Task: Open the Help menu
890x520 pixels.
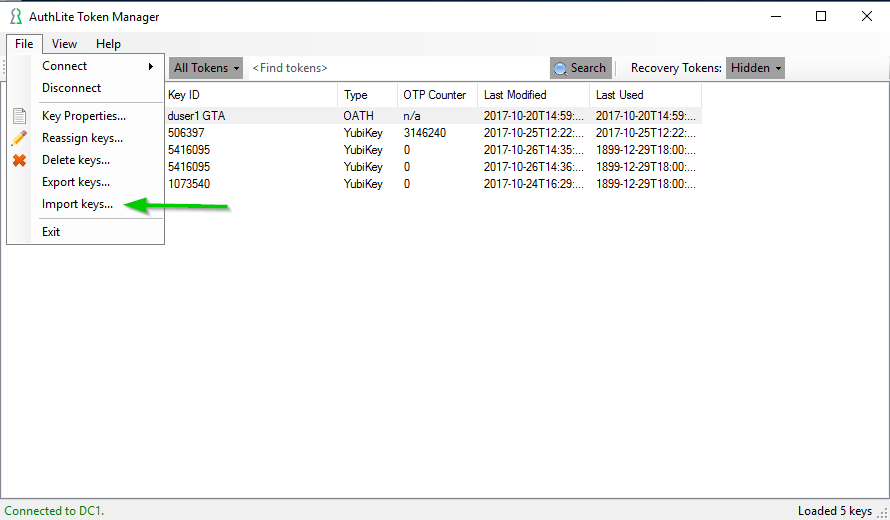Action: [x=108, y=44]
